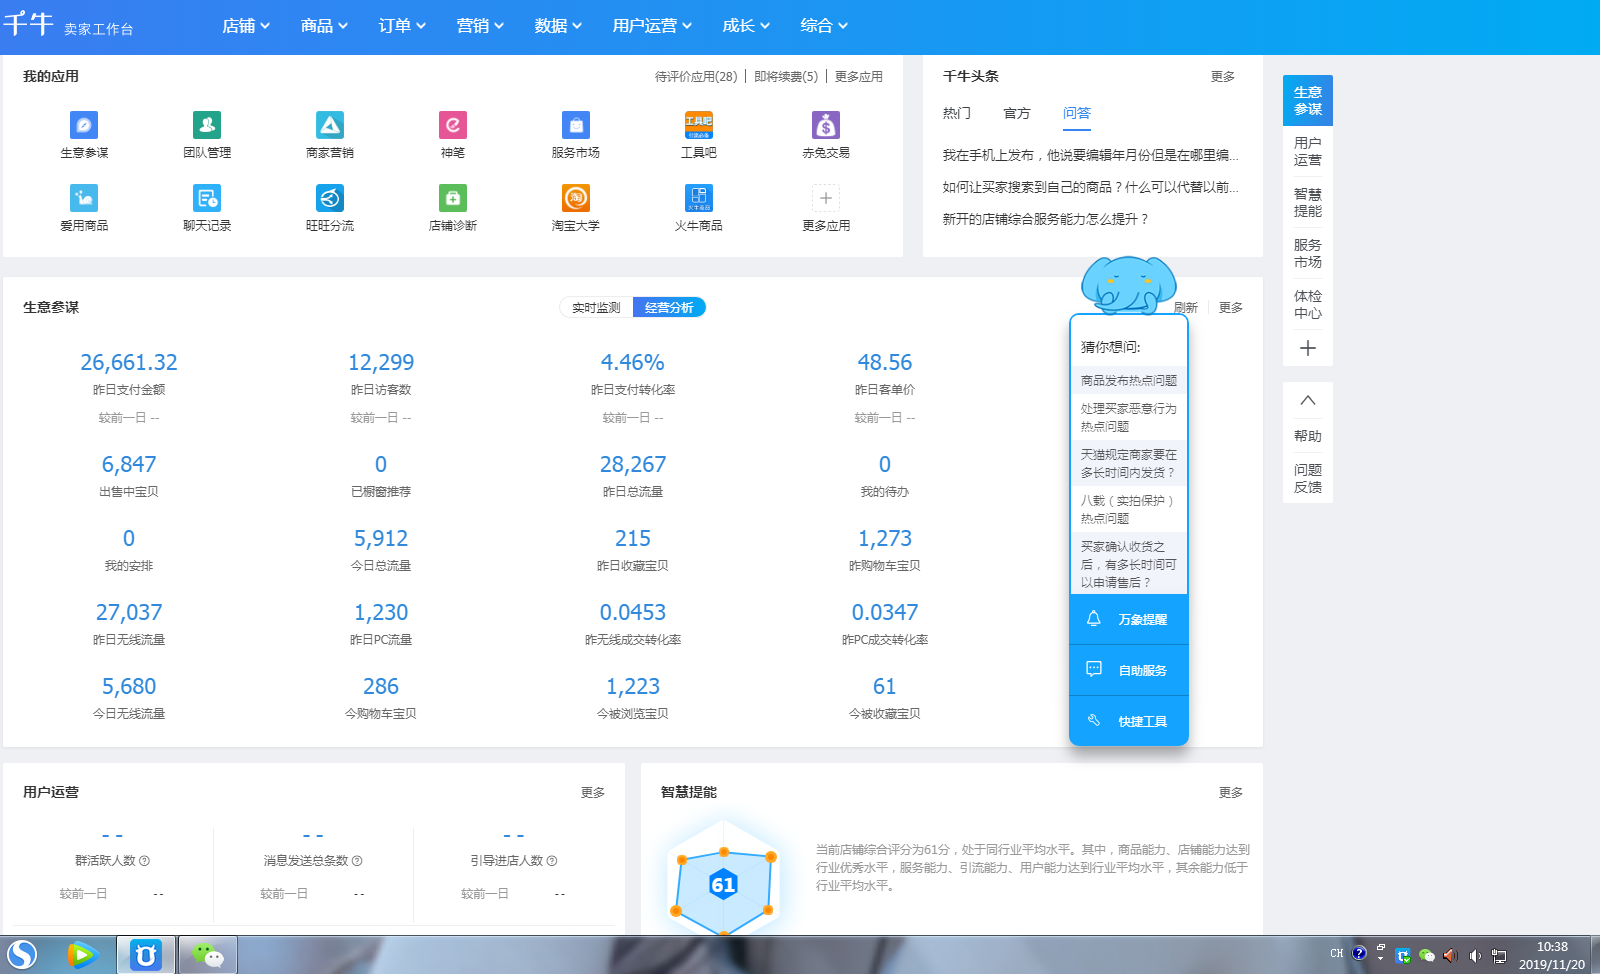Open the 团队管理 app icon

207,126
